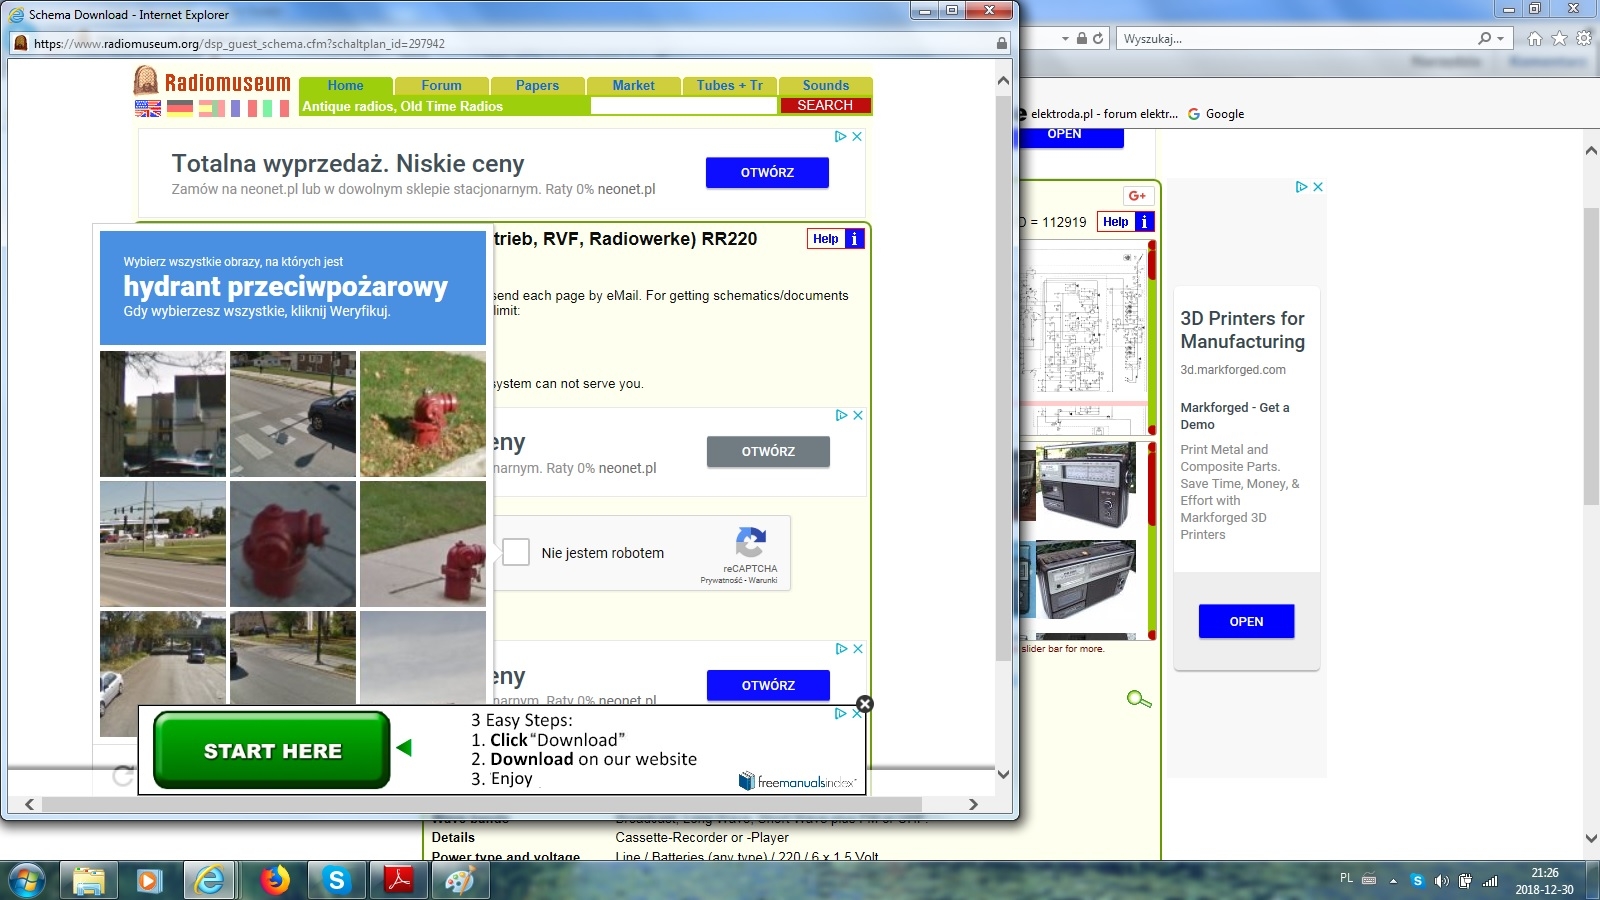The height and width of the screenshot is (900, 1600).
Task: Open the Papers tab
Action: pyautogui.click(x=537, y=86)
